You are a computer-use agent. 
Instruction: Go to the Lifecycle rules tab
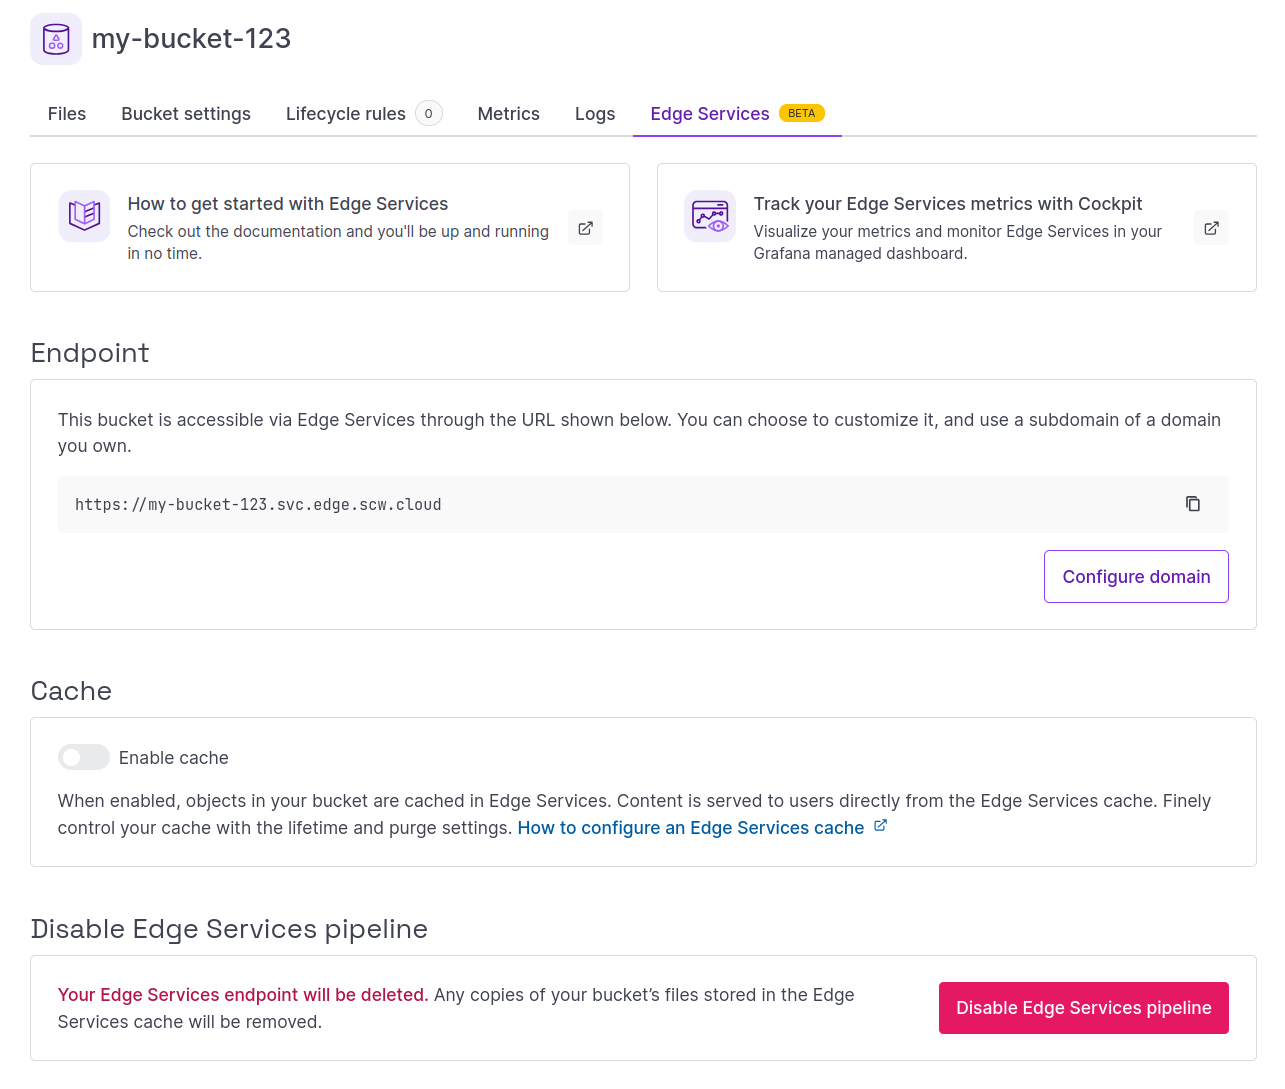[346, 114]
